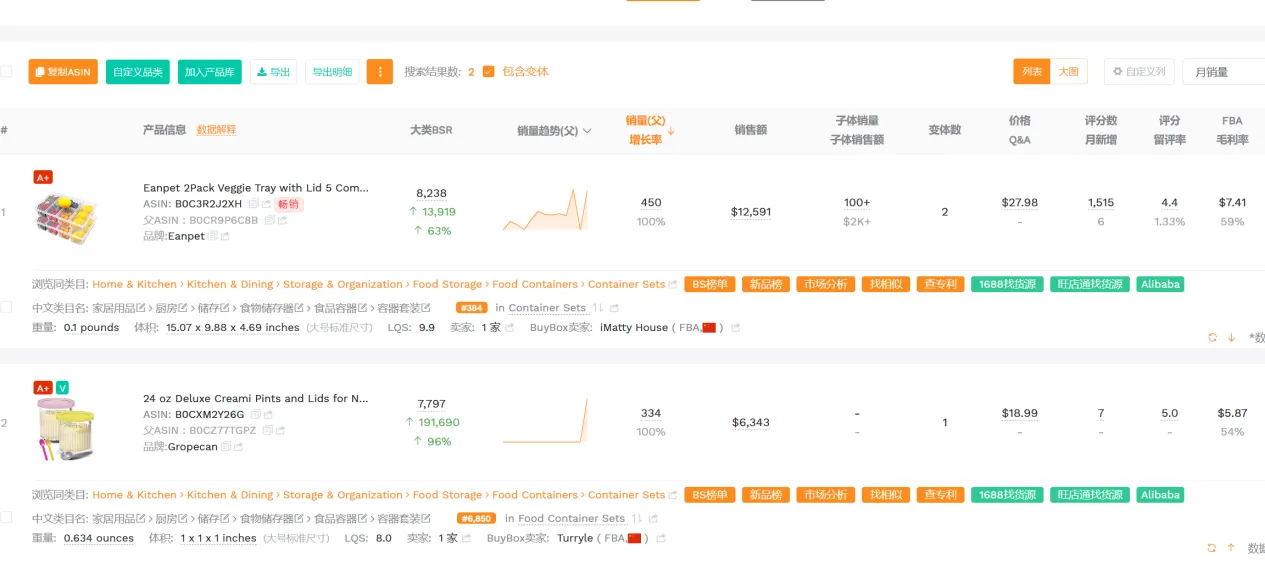Open external link icon beside parent ASIN B0CZ77TGPZ
Screen dimensions: 1265x575
[280, 430]
